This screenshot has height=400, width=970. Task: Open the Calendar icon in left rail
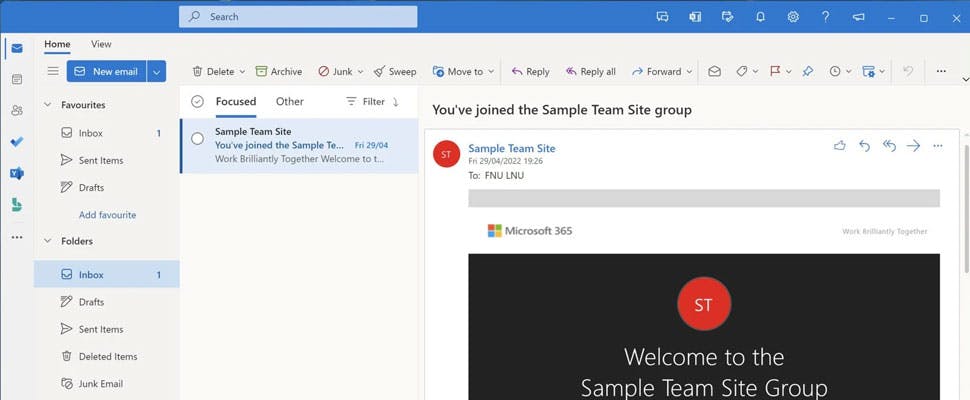(x=16, y=79)
